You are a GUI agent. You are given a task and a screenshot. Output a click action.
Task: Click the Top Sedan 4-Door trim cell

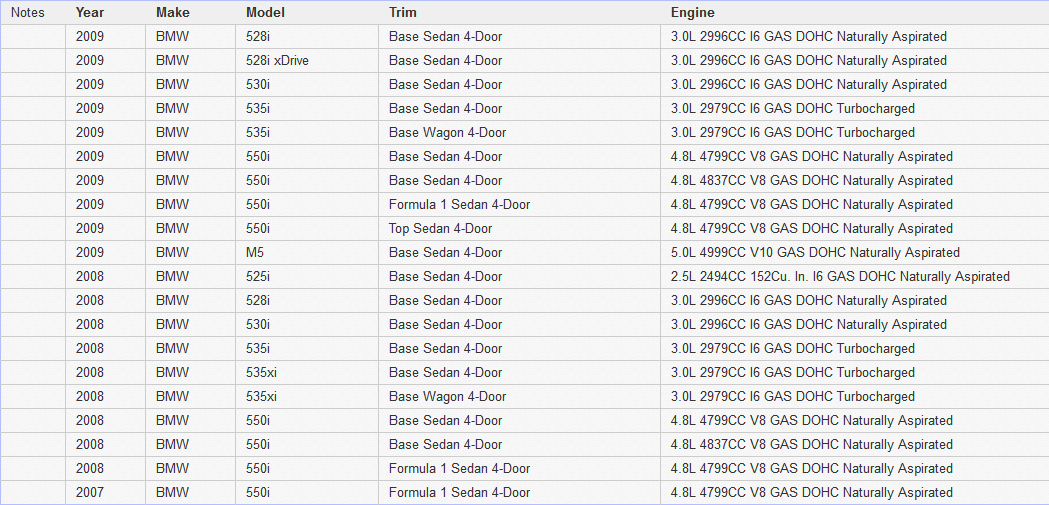click(440, 228)
